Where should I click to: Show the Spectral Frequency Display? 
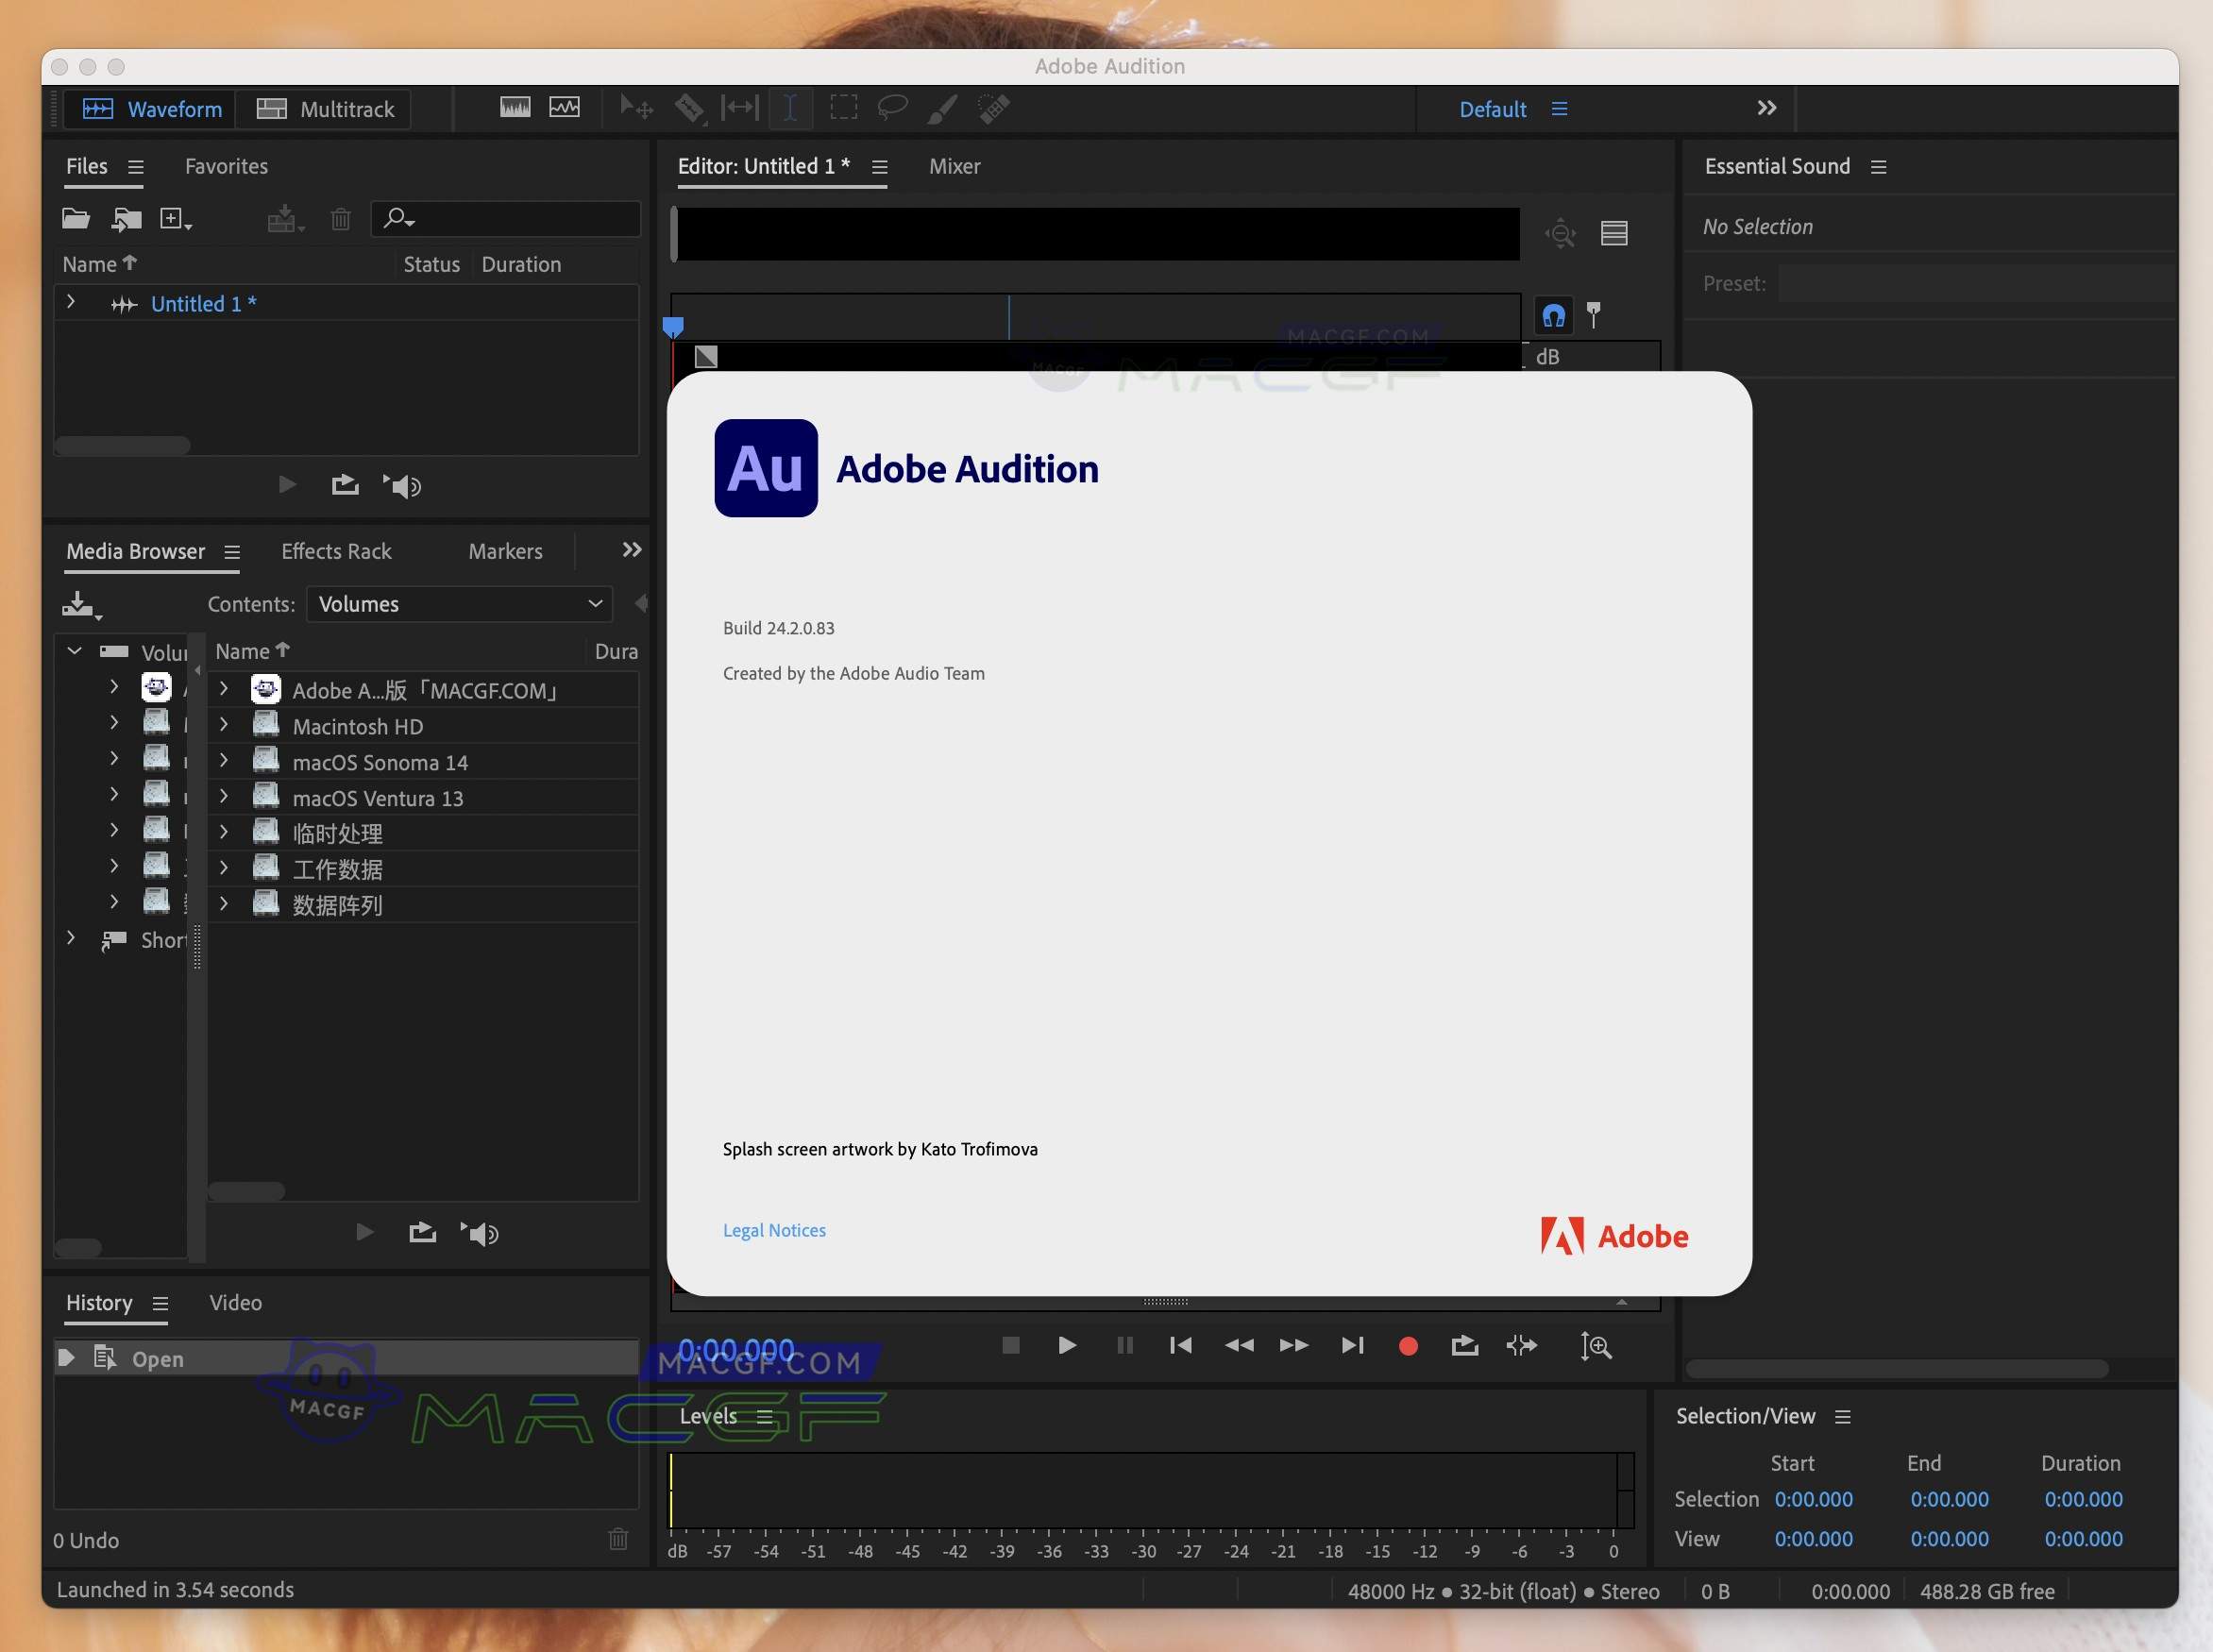pos(515,107)
